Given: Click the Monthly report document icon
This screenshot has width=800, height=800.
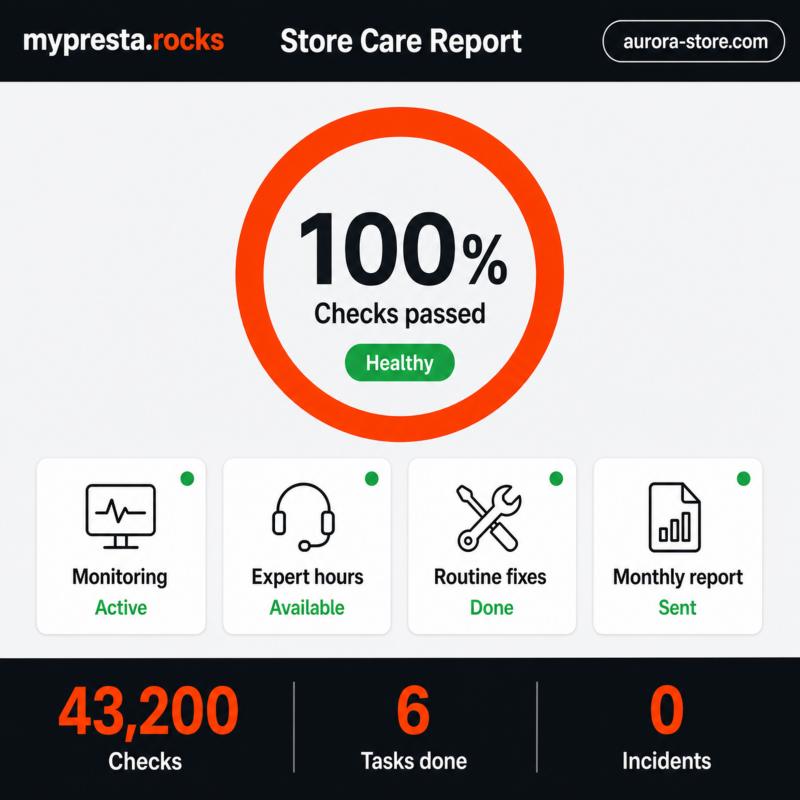Looking at the screenshot, I should click(x=674, y=517).
